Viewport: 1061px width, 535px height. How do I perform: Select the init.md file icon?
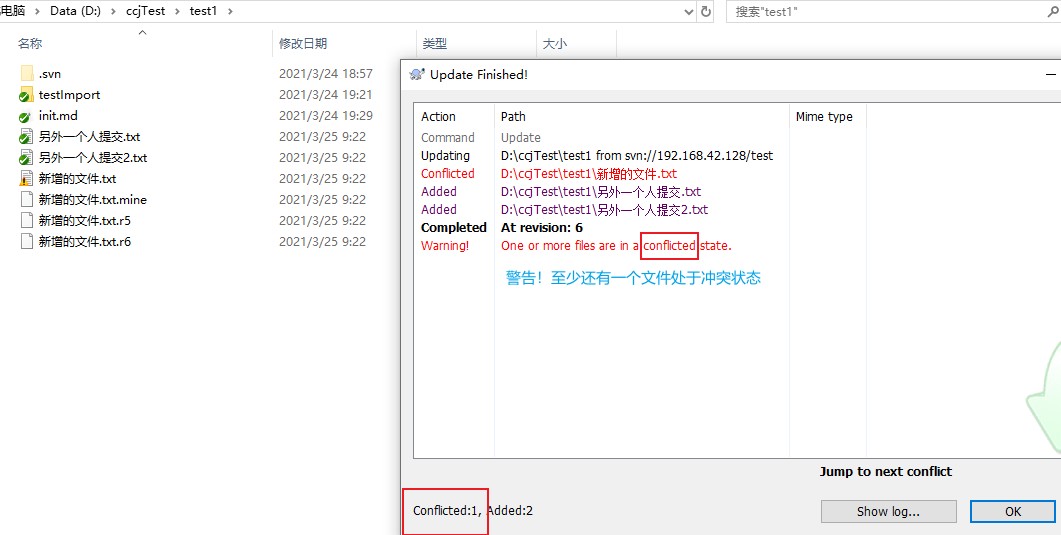26,116
